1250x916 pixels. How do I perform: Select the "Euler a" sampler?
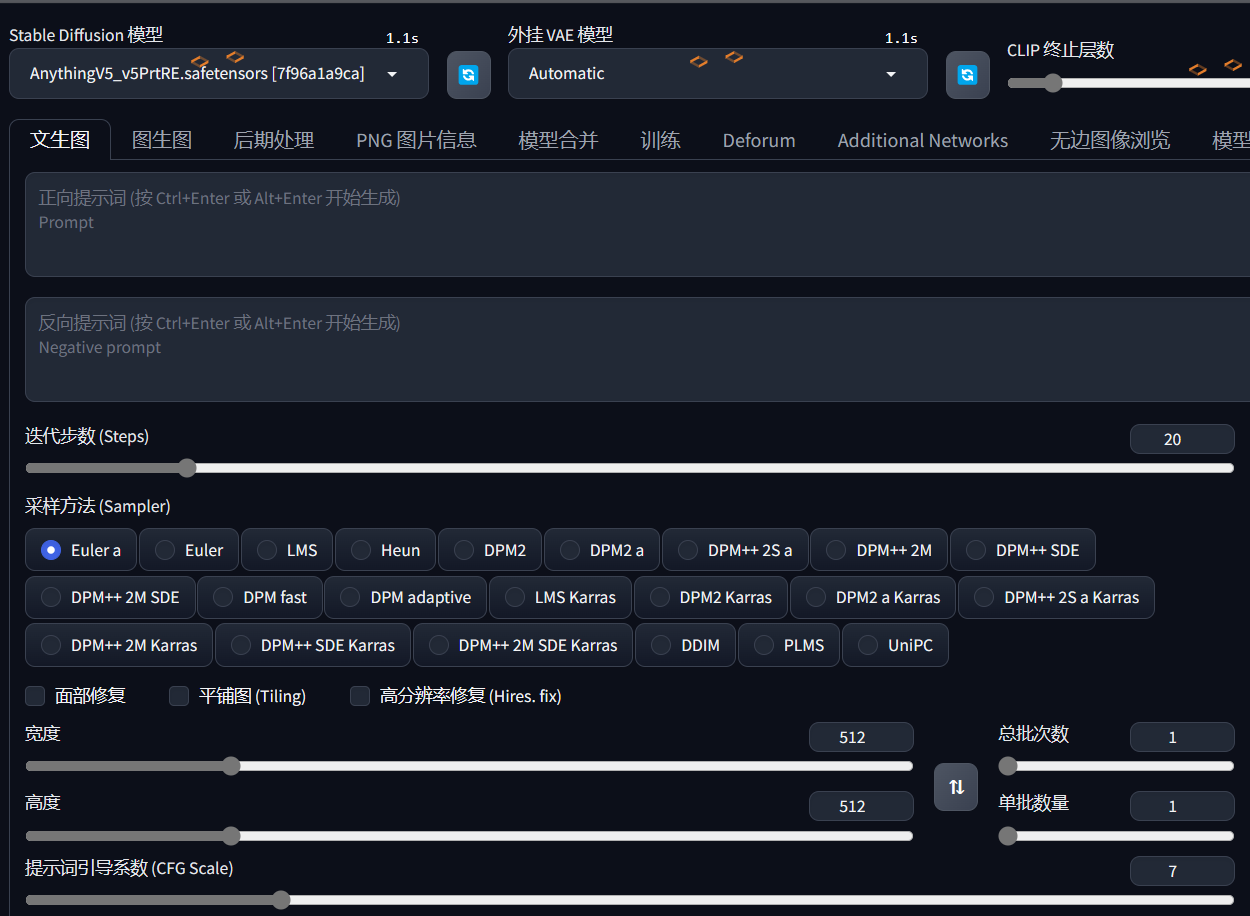click(x=81, y=550)
